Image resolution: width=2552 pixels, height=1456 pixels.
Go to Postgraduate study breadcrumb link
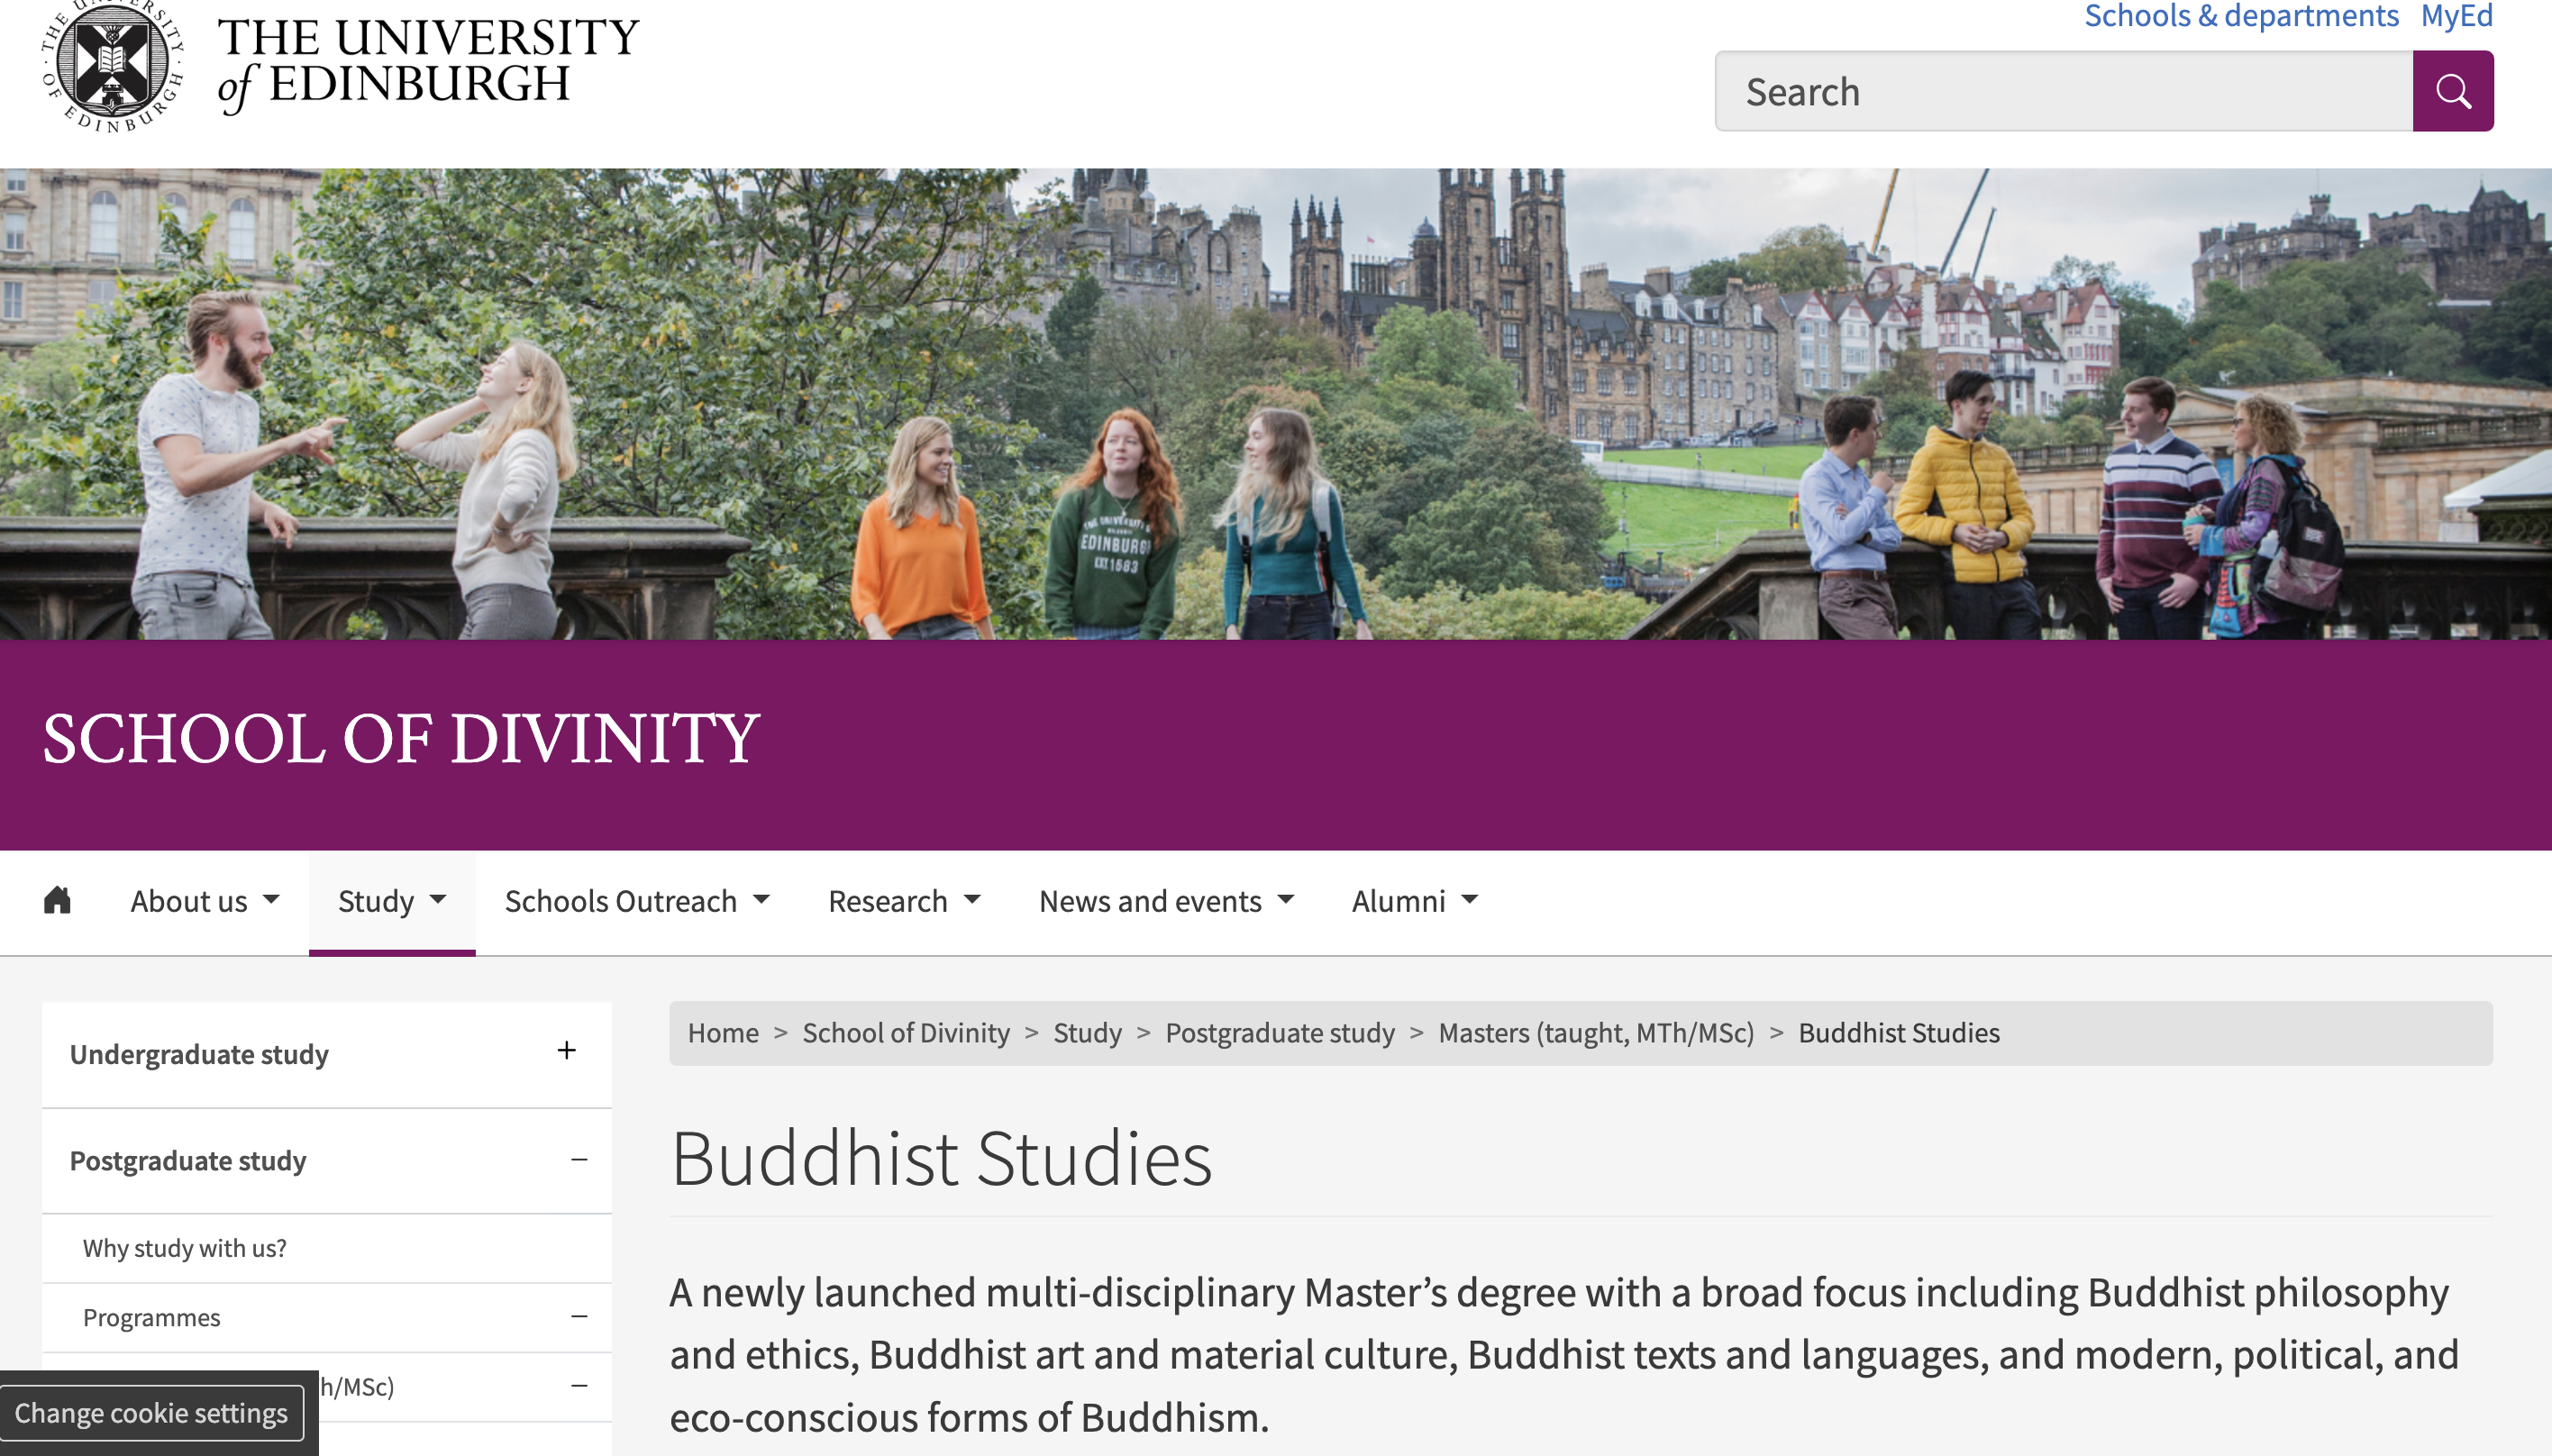coord(1279,1033)
